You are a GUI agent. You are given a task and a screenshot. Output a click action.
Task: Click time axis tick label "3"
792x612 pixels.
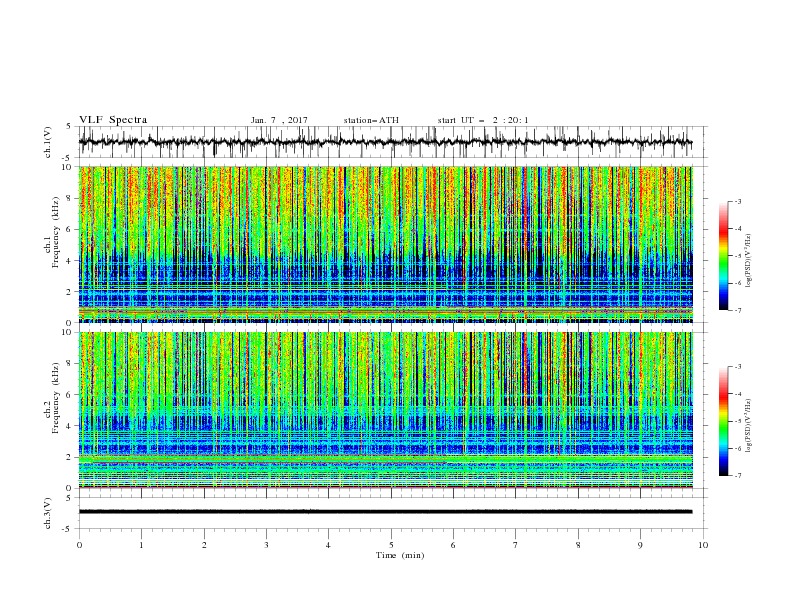click(266, 545)
